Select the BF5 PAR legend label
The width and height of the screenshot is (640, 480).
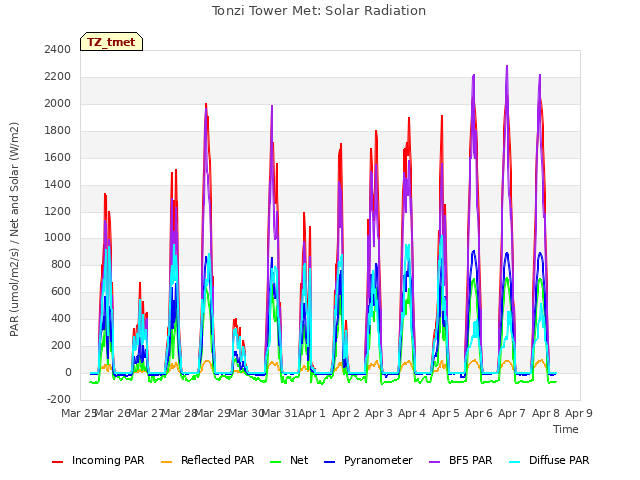[471, 460]
